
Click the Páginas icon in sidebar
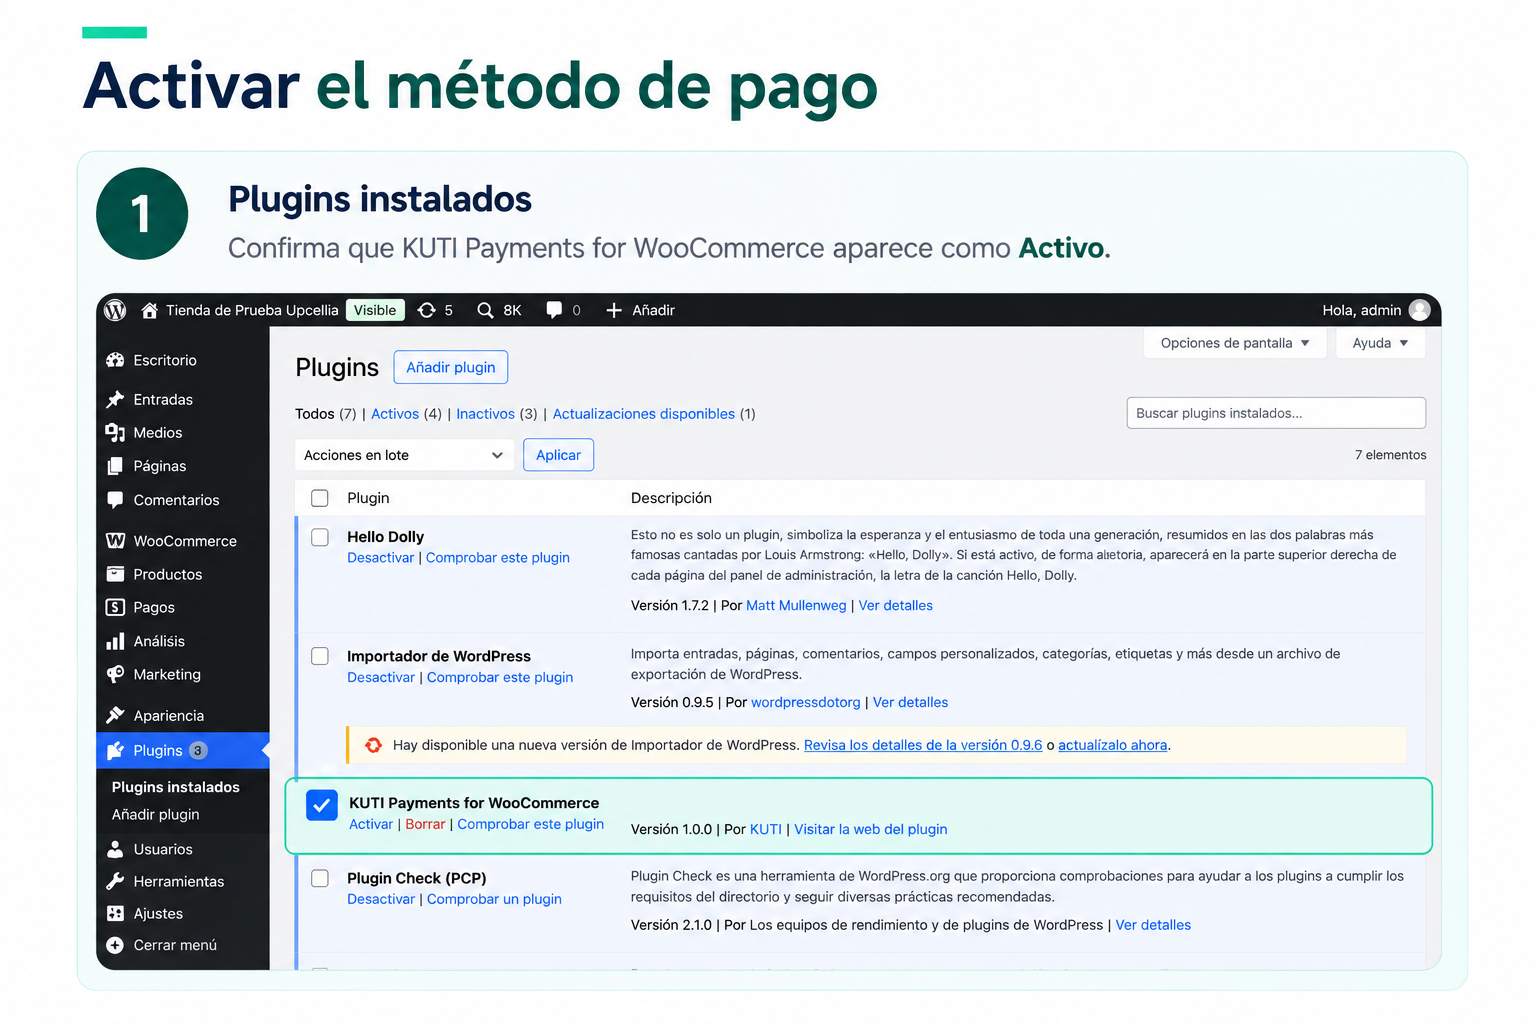coord(116,466)
